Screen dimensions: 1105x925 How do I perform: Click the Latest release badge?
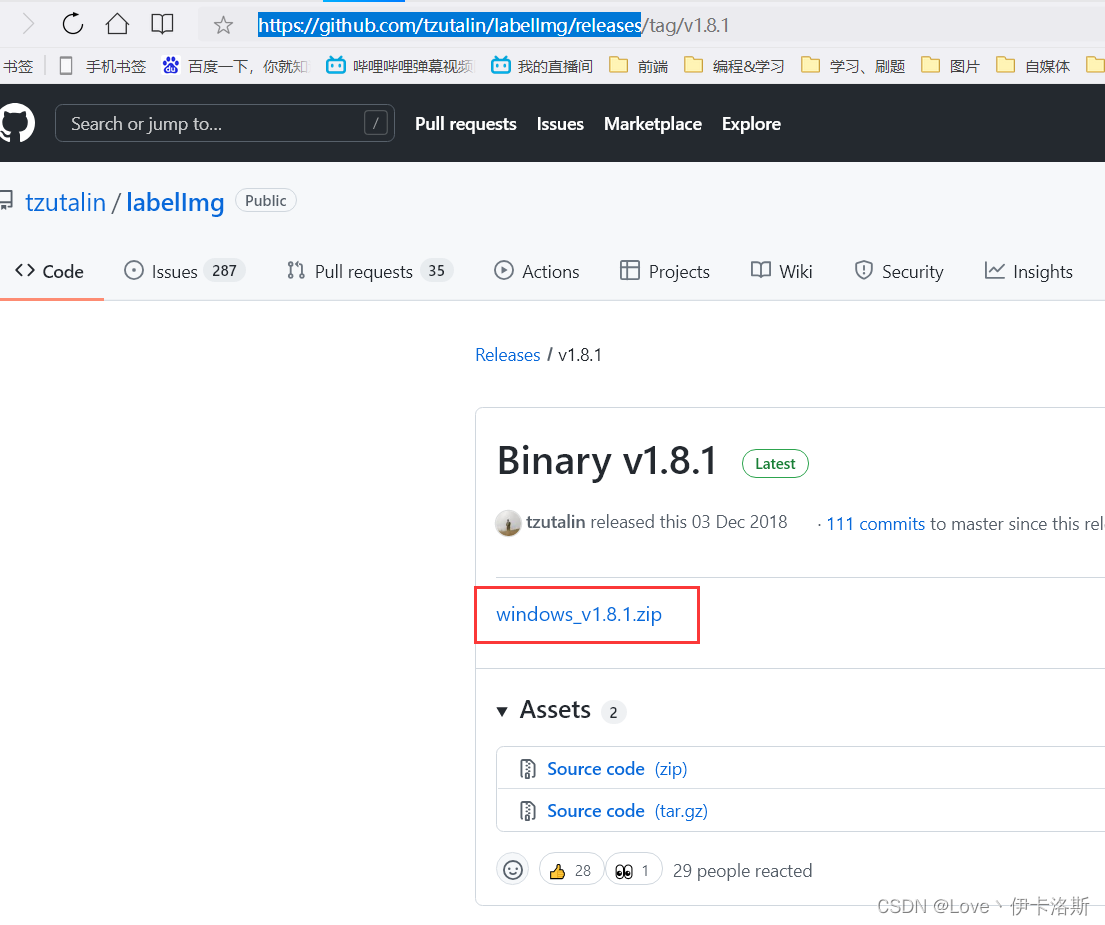pyautogui.click(x=775, y=464)
